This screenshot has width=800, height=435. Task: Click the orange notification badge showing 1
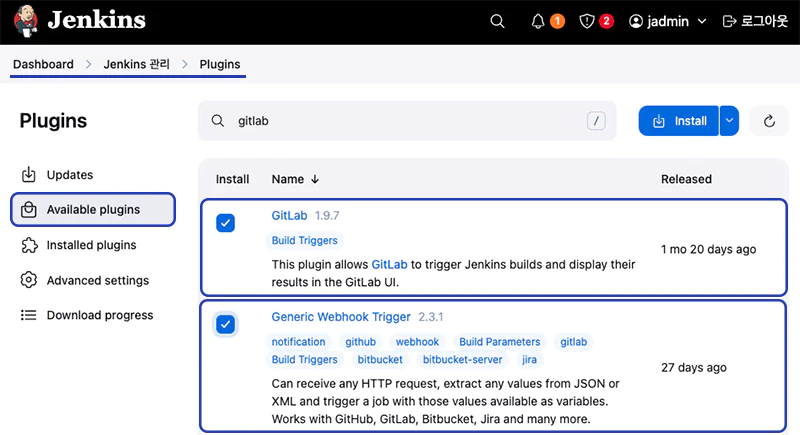click(558, 21)
